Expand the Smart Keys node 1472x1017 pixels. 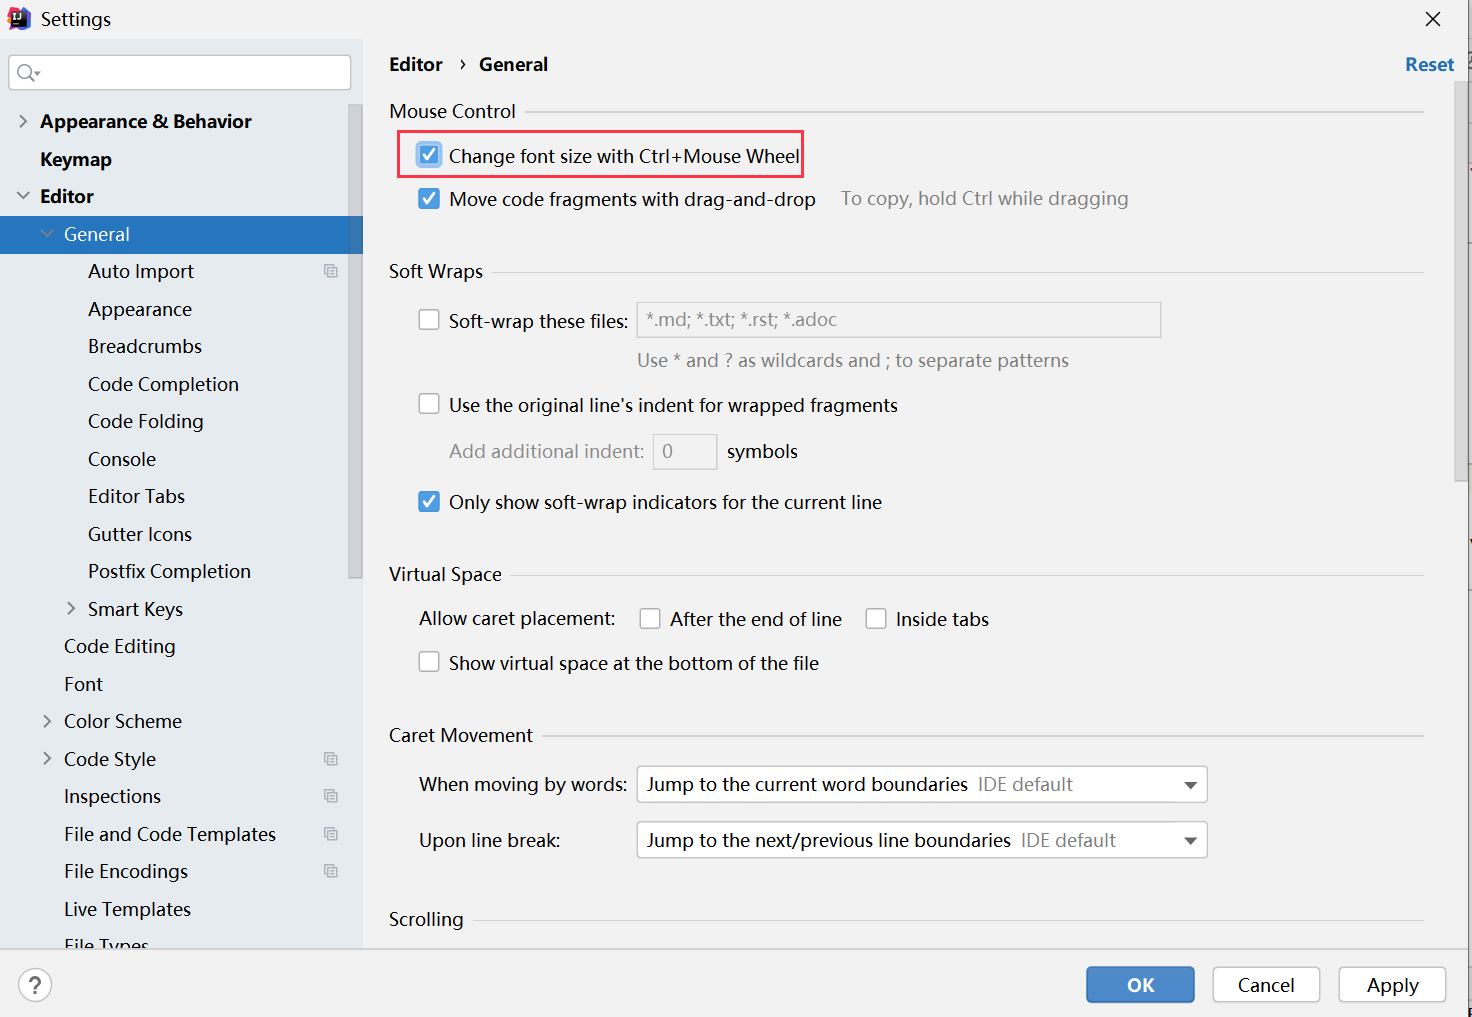click(71, 609)
